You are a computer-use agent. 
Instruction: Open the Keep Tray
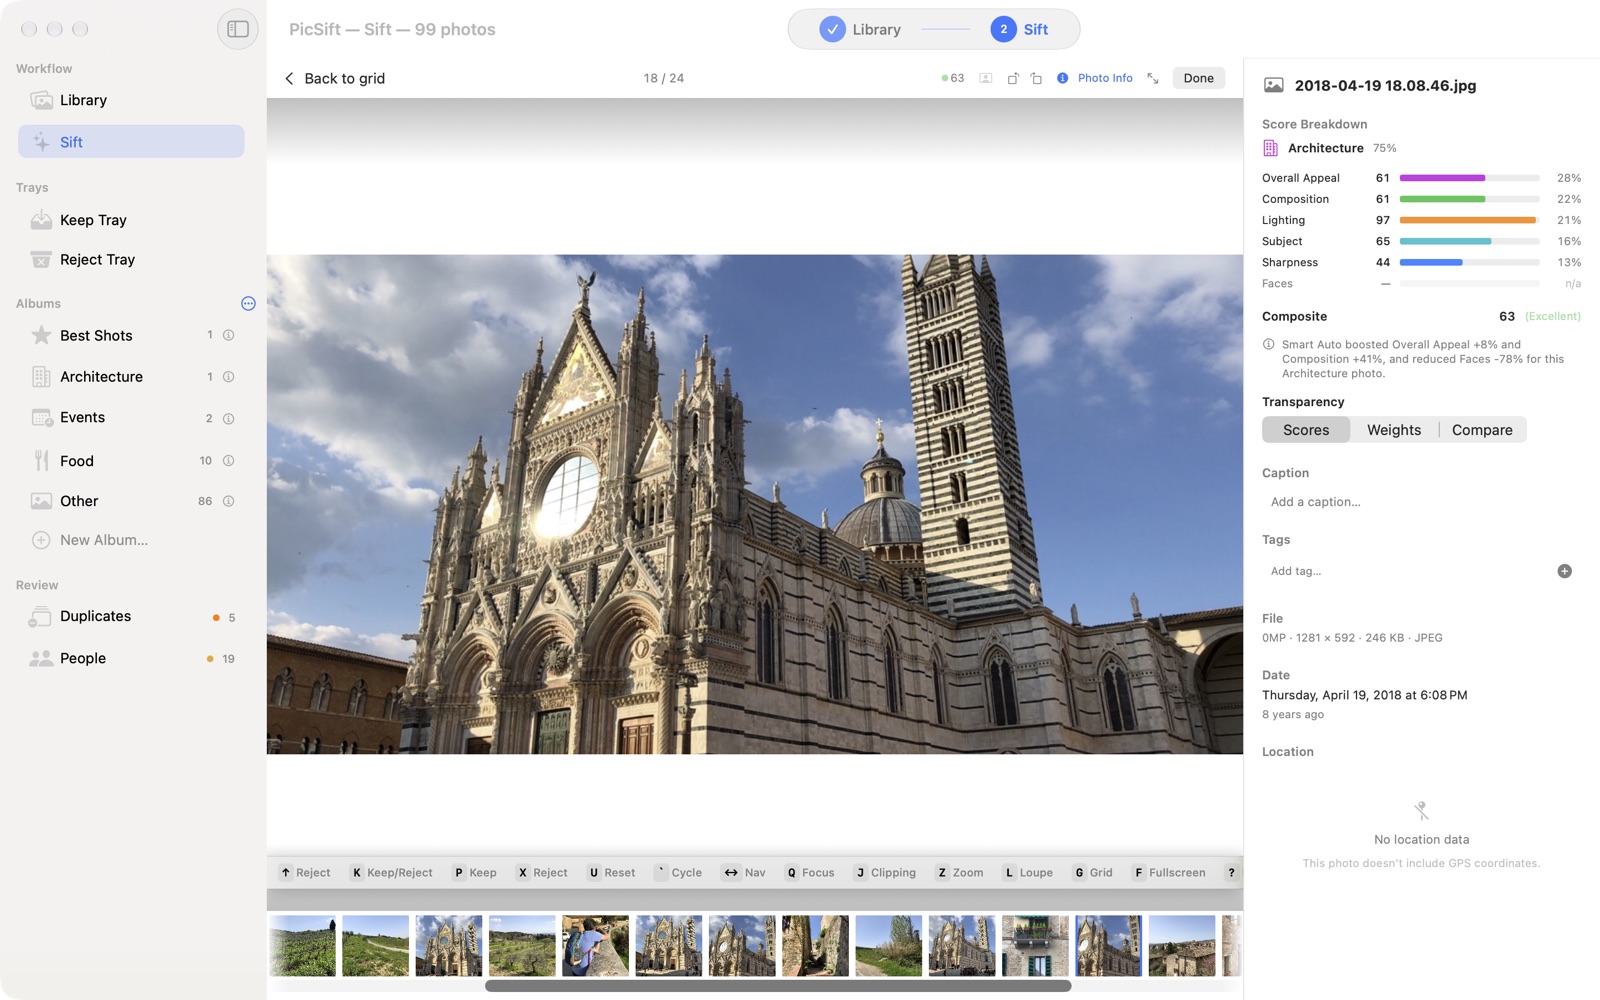(x=131, y=220)
